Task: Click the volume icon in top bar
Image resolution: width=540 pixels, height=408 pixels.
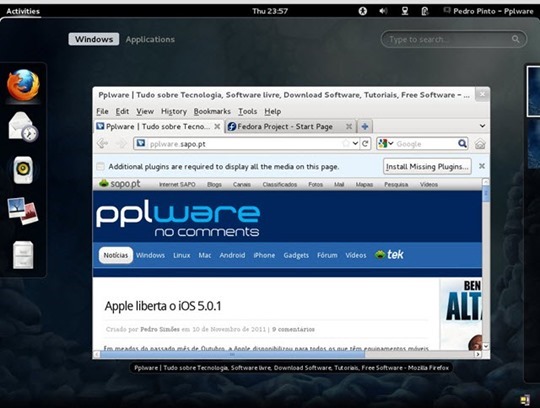Action: pyautogui.click(x=383, y=11)
